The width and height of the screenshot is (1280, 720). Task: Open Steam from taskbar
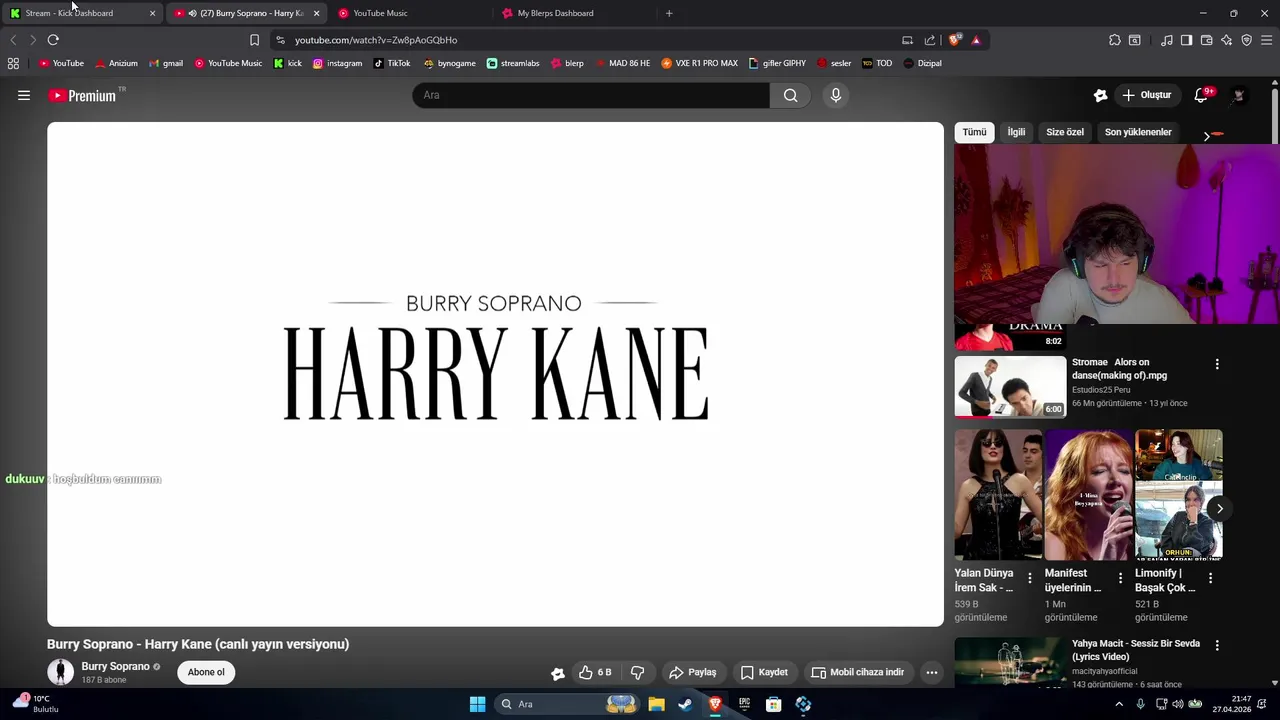pos(685,704)
